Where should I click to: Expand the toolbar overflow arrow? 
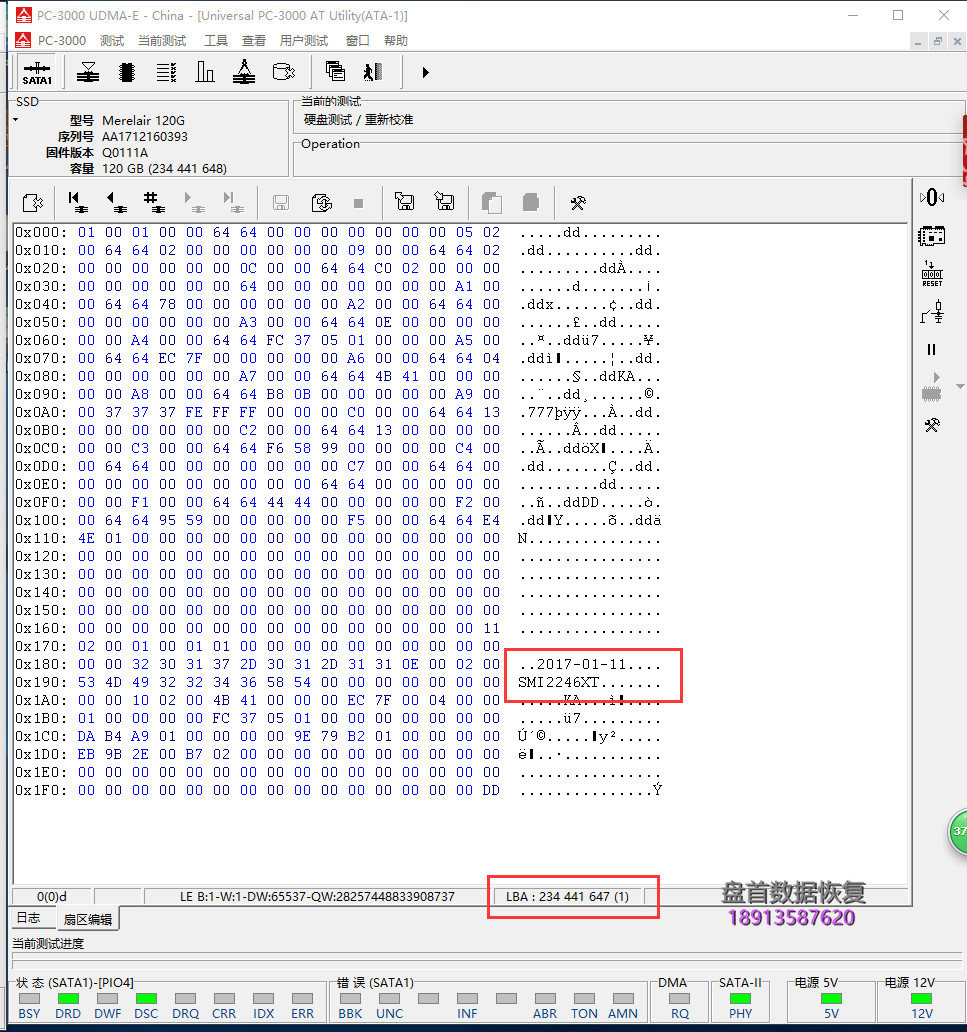coord(425,72)
